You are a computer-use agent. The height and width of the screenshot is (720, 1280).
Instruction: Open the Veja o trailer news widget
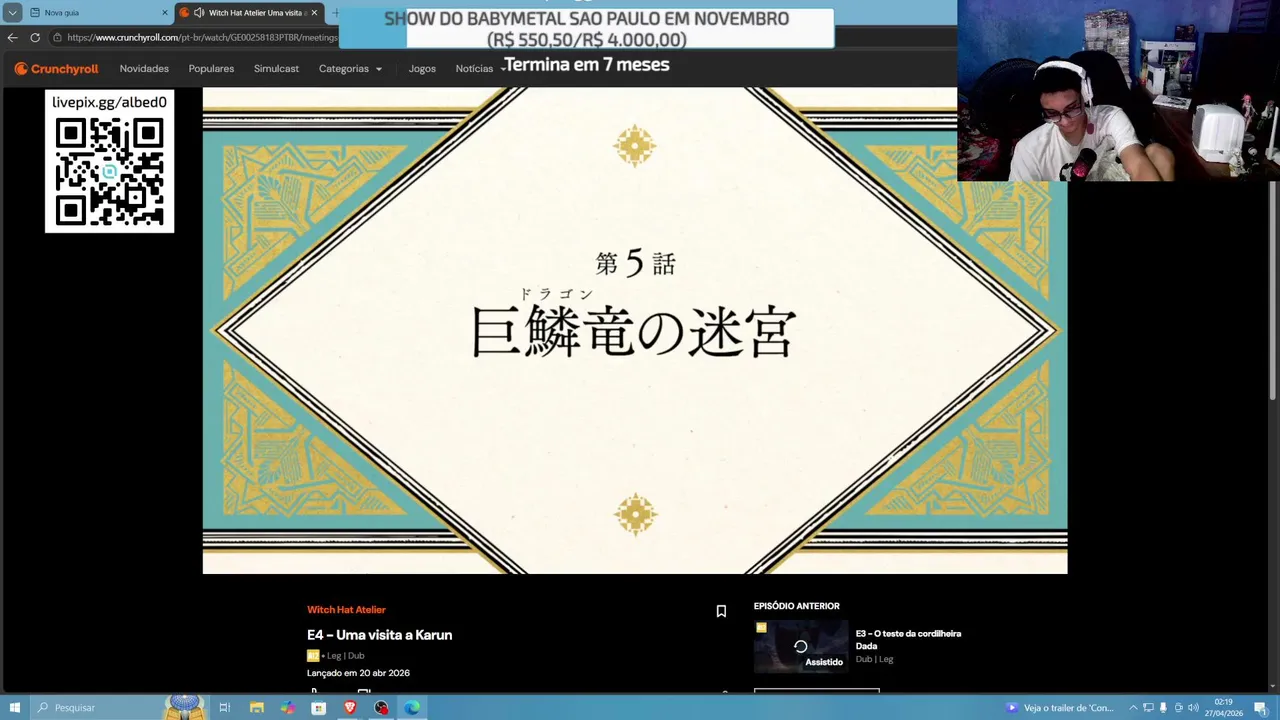pos(1060,707)
